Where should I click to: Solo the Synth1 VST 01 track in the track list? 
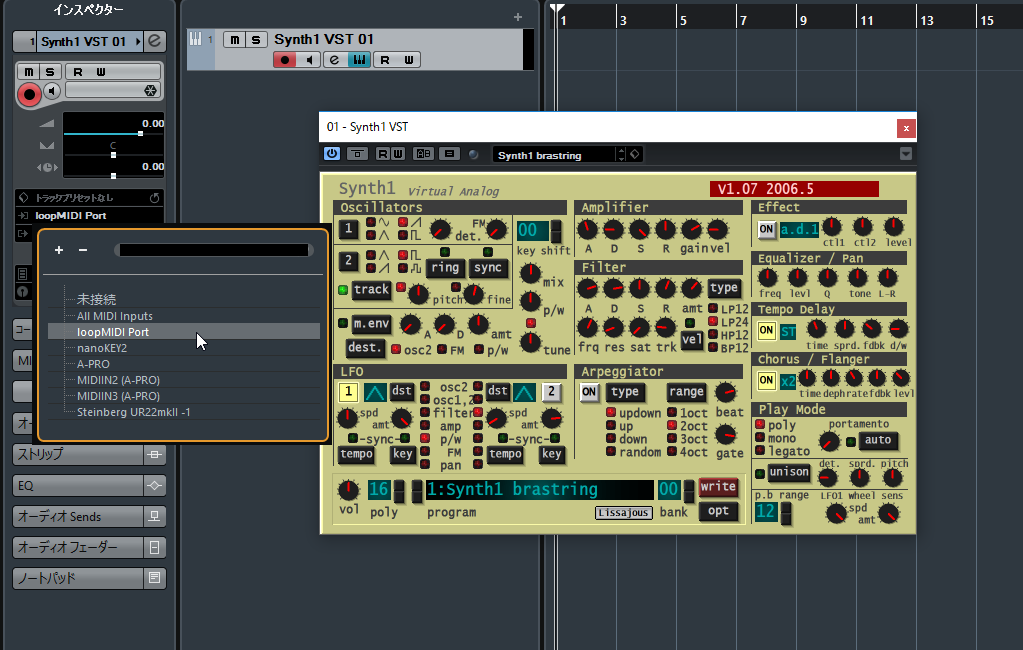pos(256,40)
